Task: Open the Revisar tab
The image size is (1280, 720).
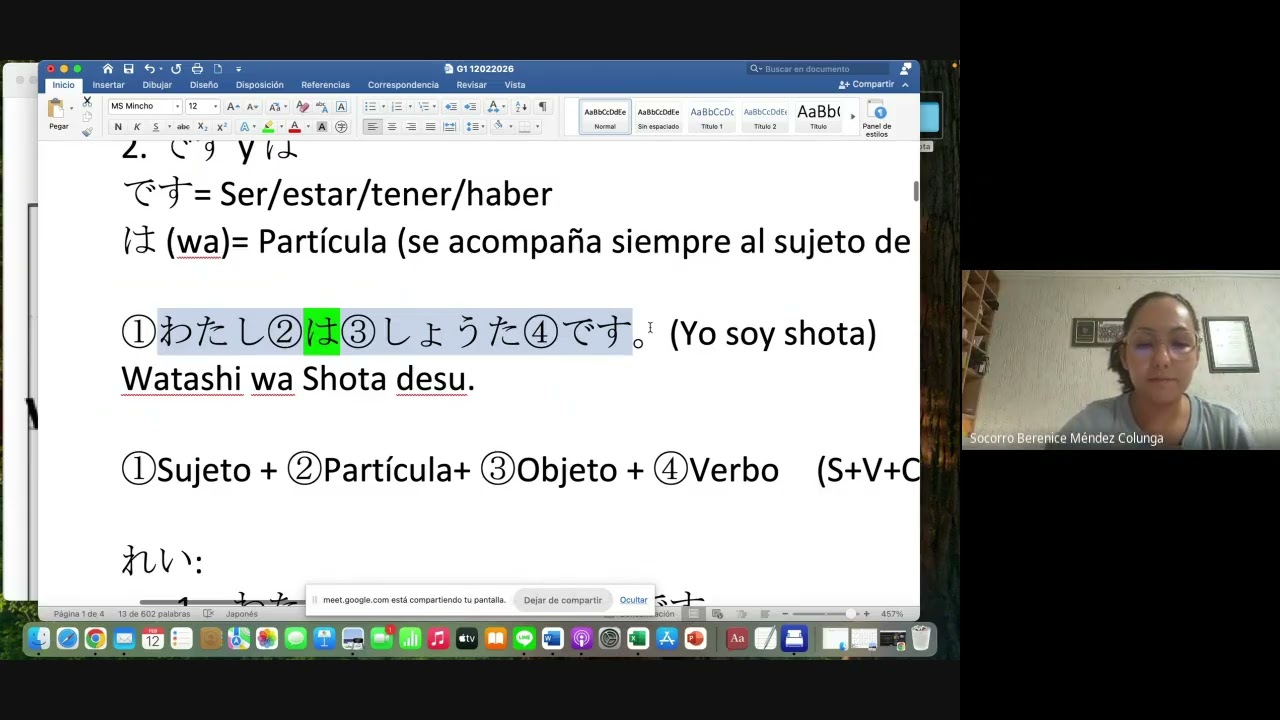Action: pyautogui.click(x=472, y=85)
